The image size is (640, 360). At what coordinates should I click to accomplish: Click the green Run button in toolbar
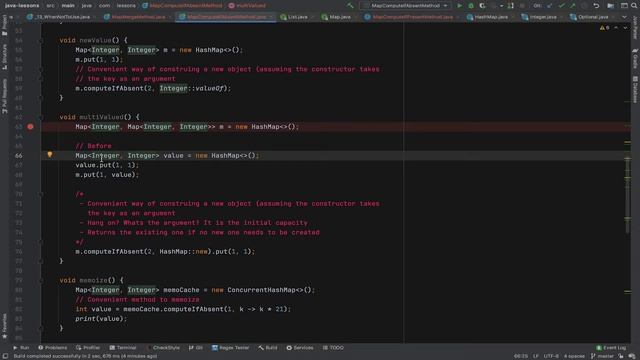pos(460,6)
